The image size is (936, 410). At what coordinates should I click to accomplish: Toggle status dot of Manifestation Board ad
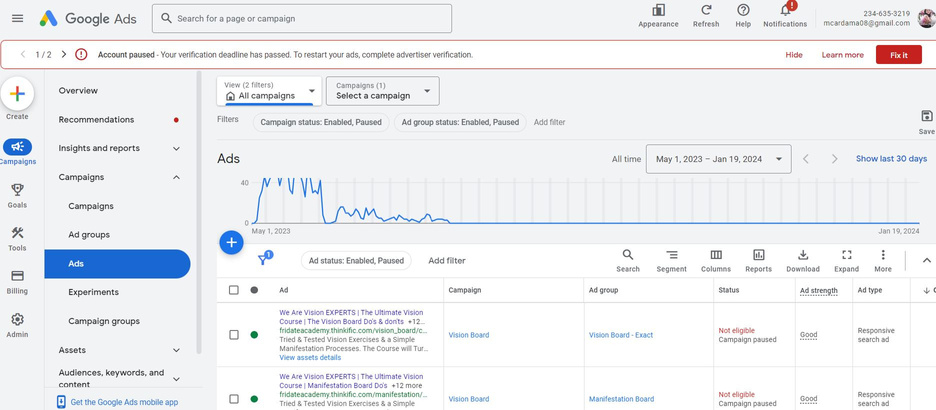pyautogui.click(x=254, y=399)
